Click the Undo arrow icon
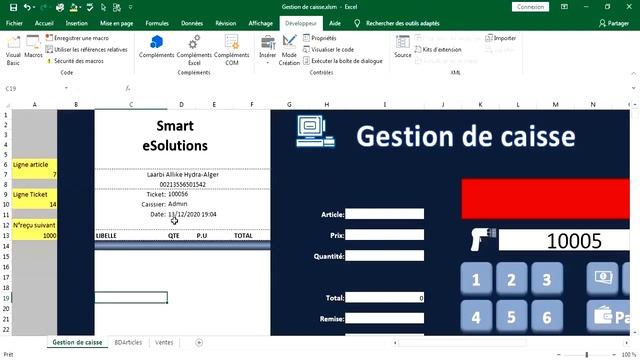The height and width of the screenshot is (360, 640). pos(27,7)
